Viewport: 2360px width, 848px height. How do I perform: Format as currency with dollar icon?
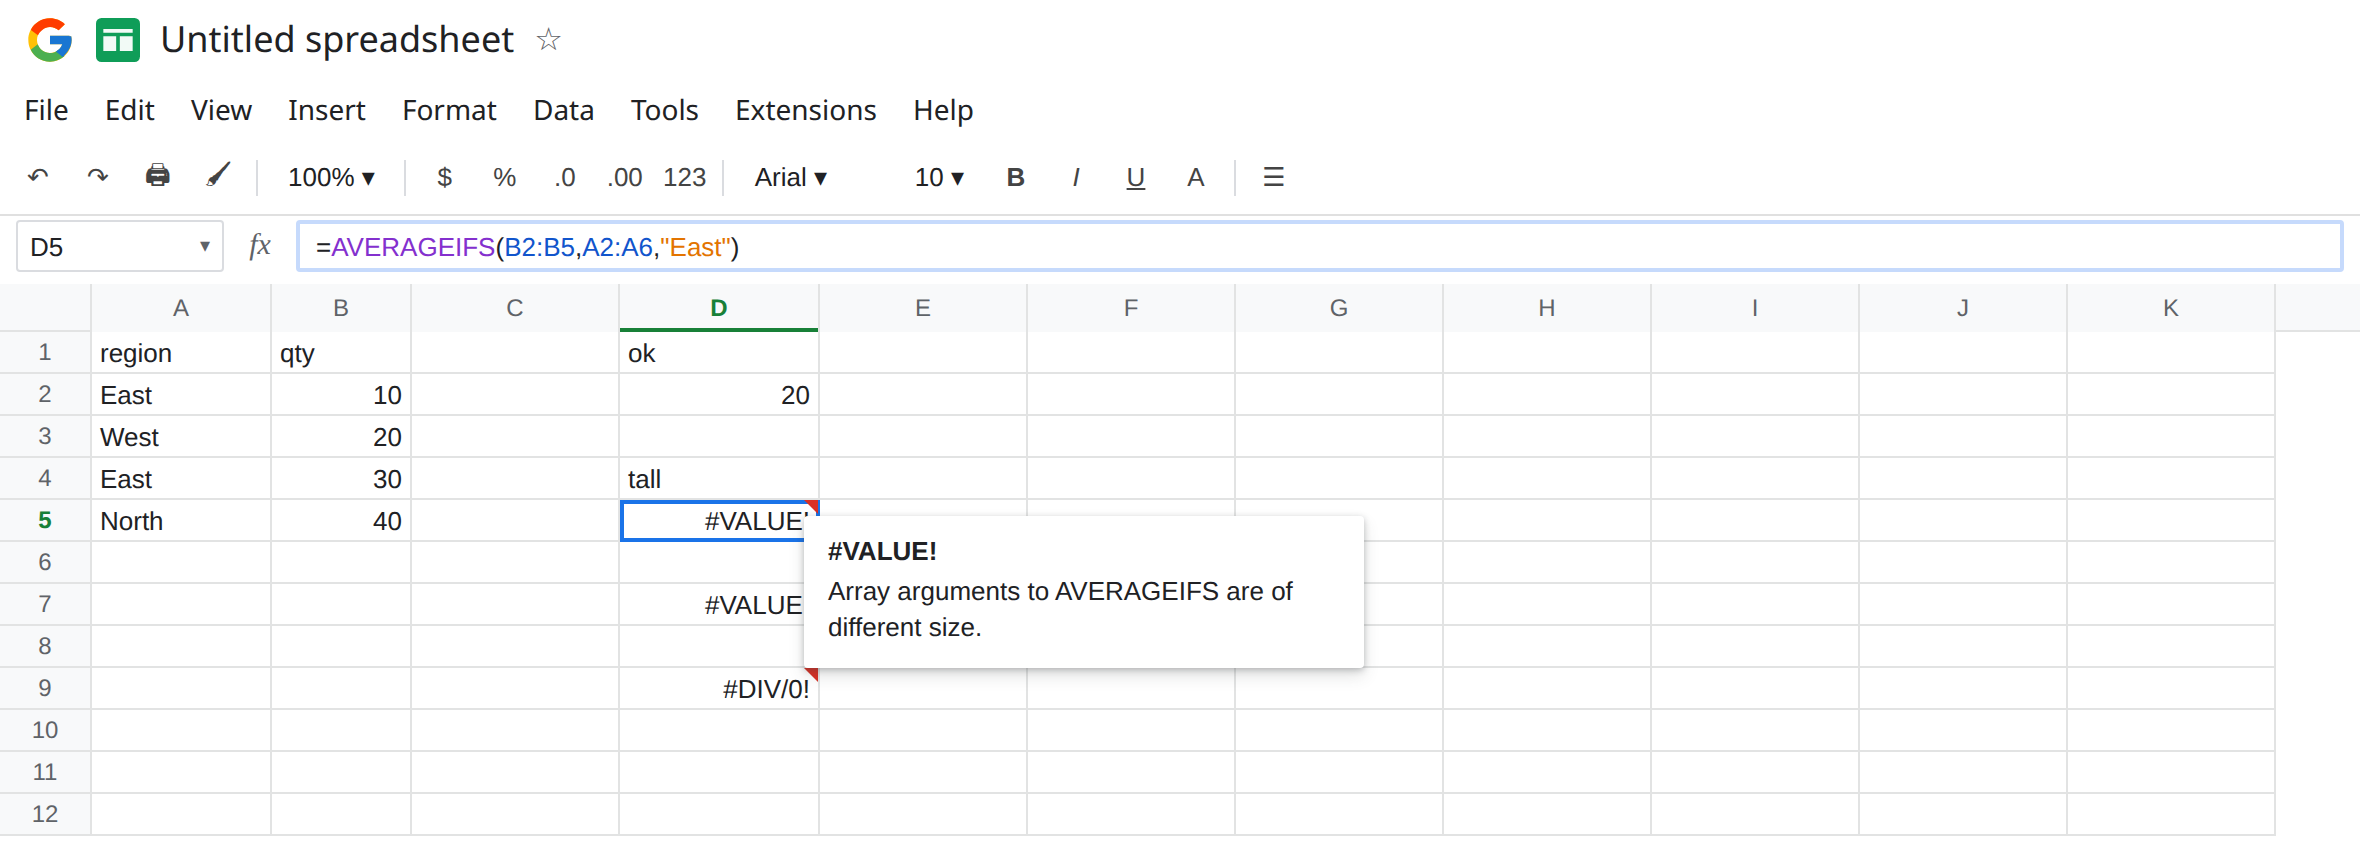[445, 177]
